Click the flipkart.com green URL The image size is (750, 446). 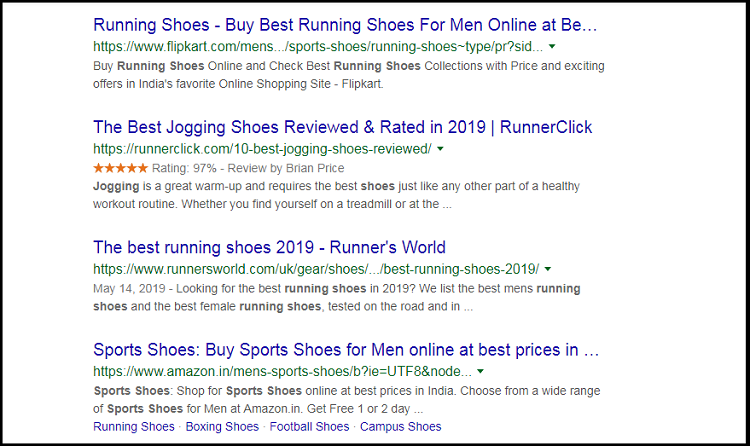point(318,46)
